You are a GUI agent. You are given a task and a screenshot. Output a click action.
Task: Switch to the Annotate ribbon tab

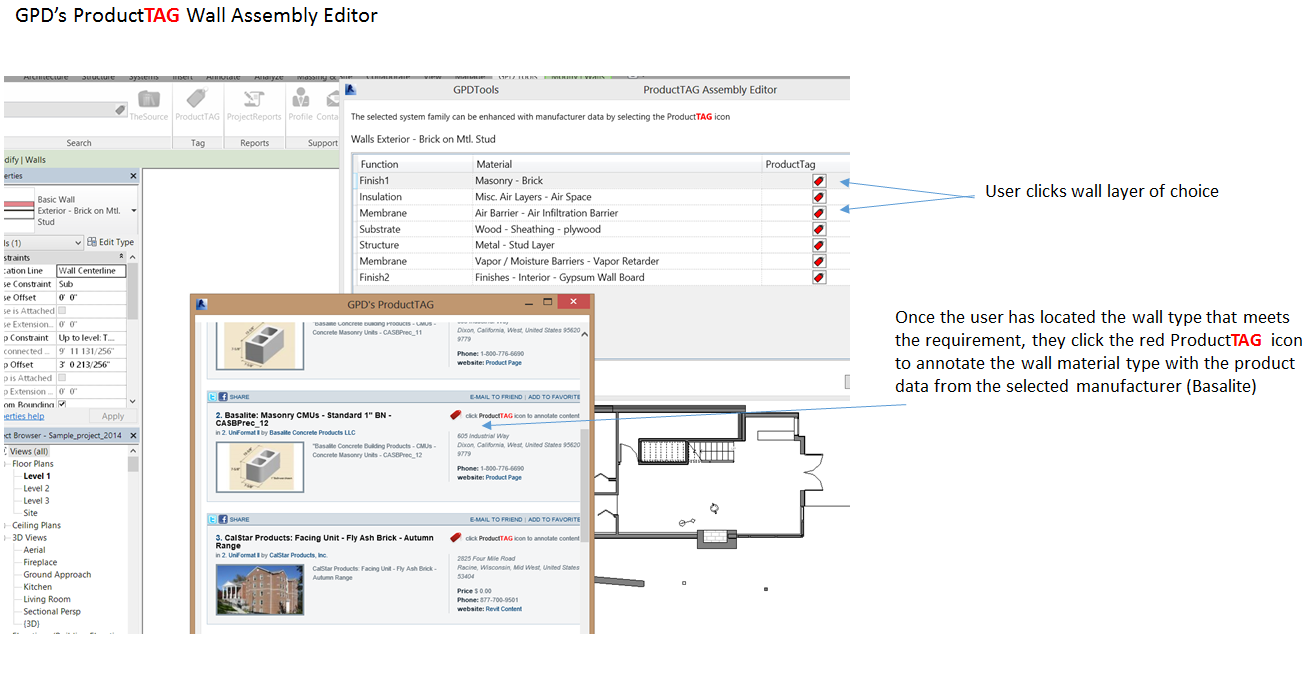[222, 76]
